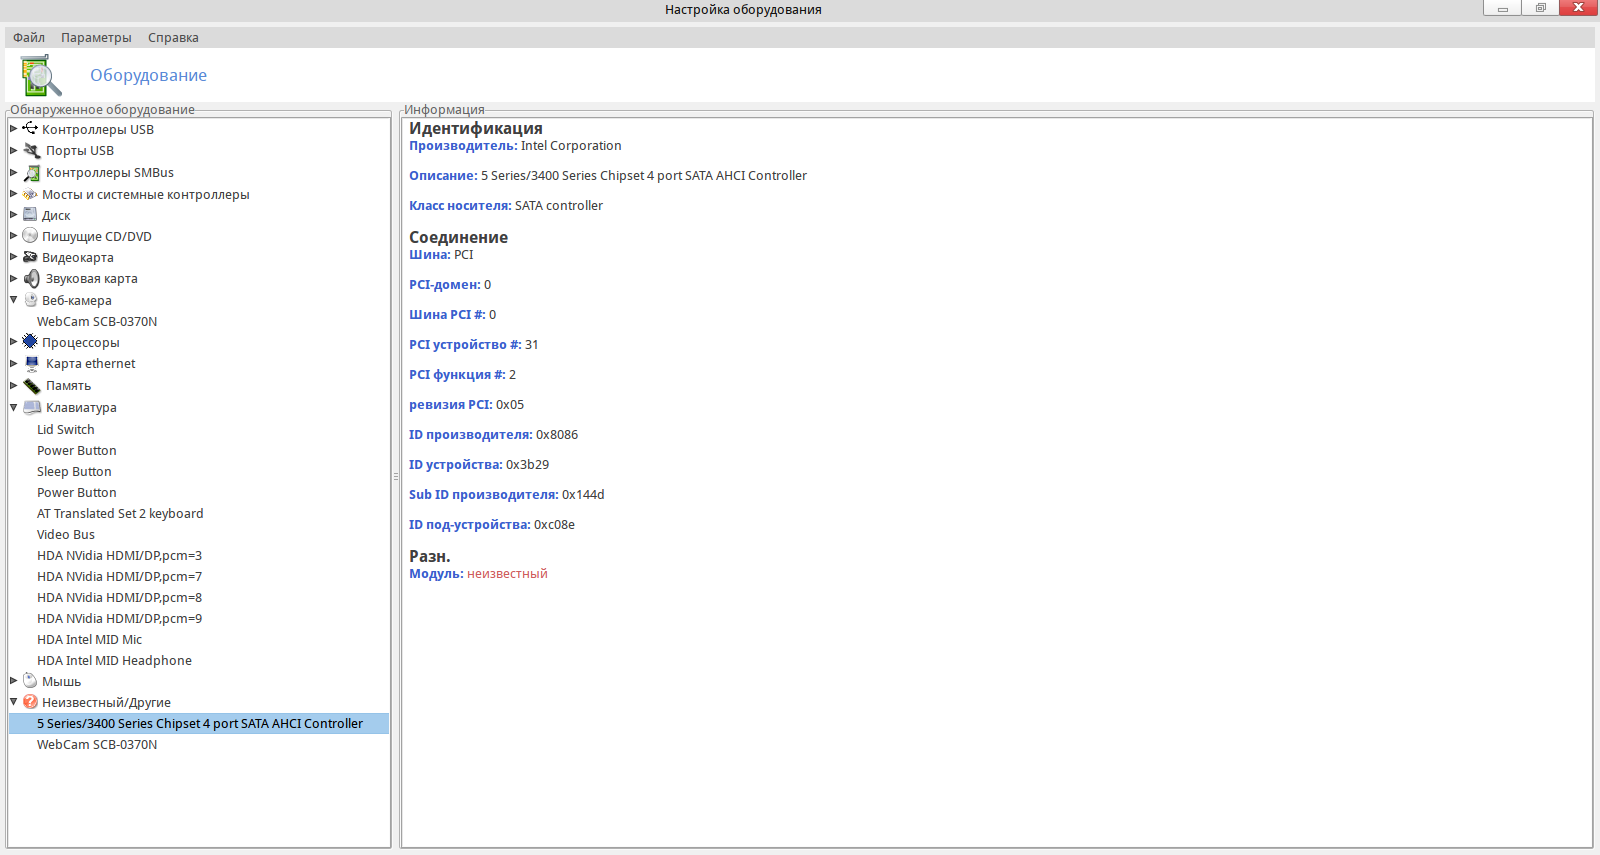Click the Порты USB plug icon
Screen dimensions: 1600x855
[32, 150]
